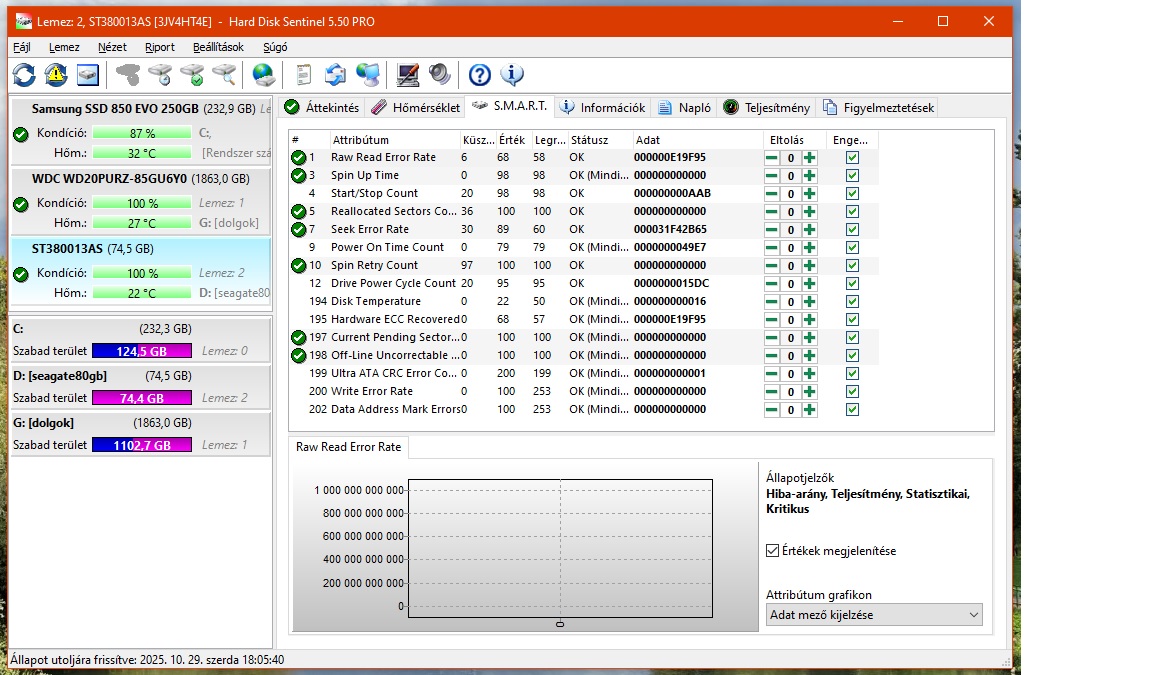Select the Reallocated Sectors Count row
The image size is (1152, 675).
point(394,211)
